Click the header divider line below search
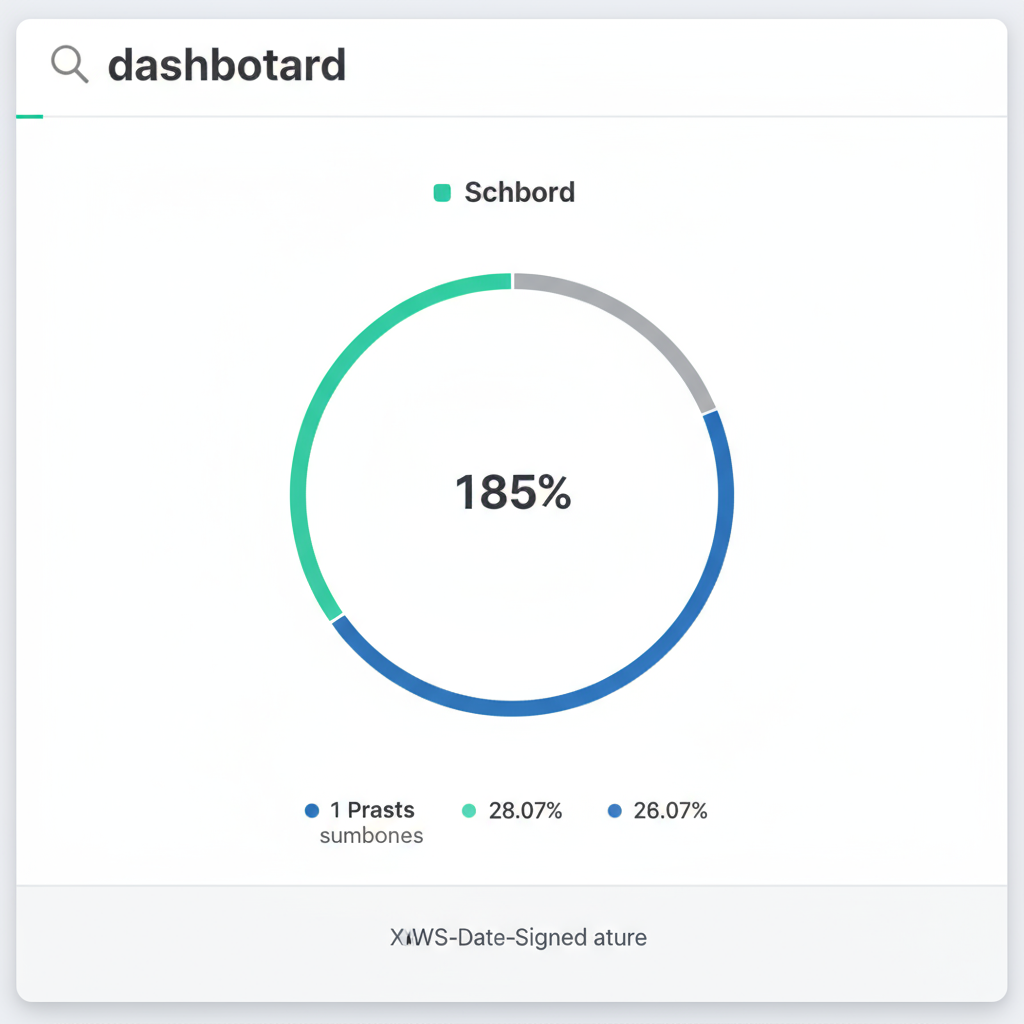This screenshot has height=1024, width=1024. click(x=600, y=117)
